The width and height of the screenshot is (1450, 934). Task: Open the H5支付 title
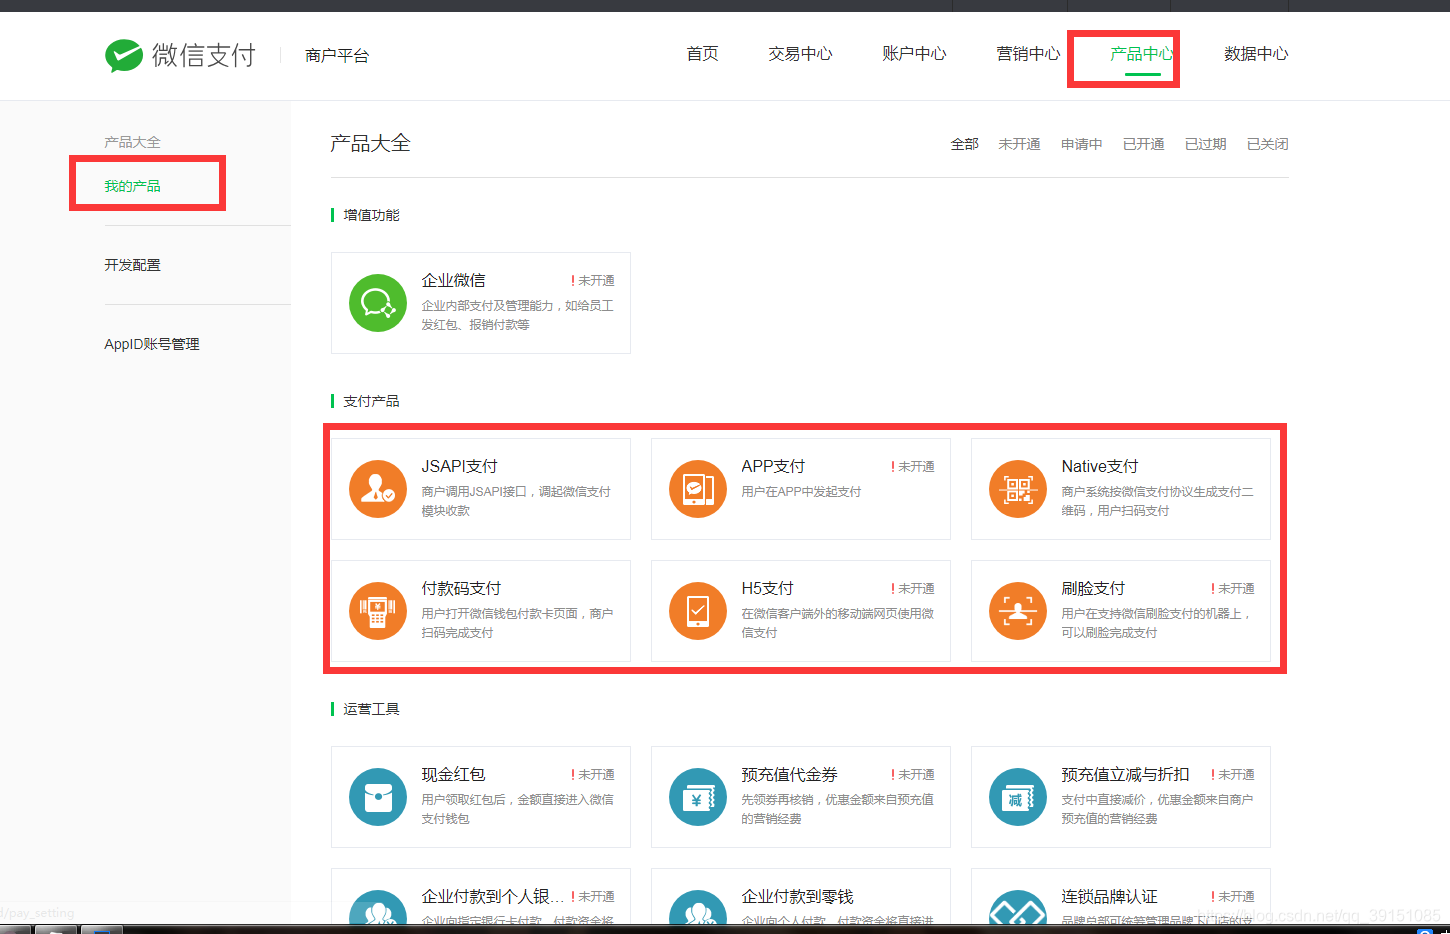767,588
